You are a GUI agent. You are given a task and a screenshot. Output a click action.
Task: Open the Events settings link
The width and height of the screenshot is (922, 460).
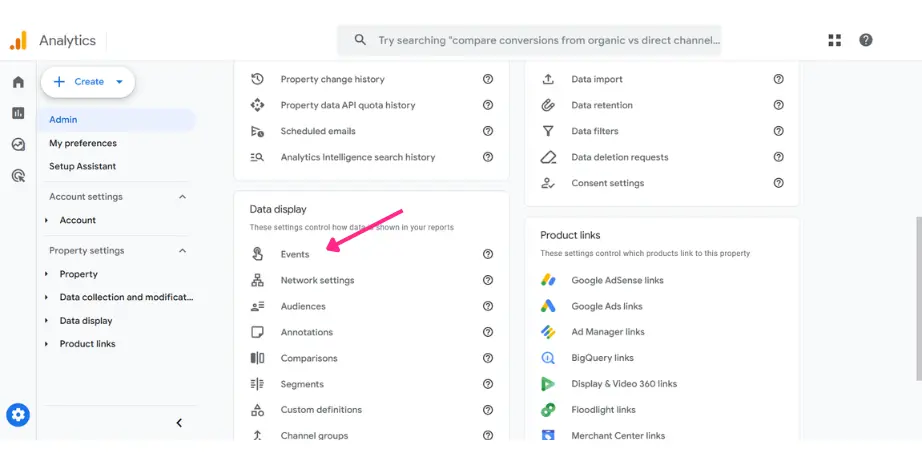pos(295,254)
